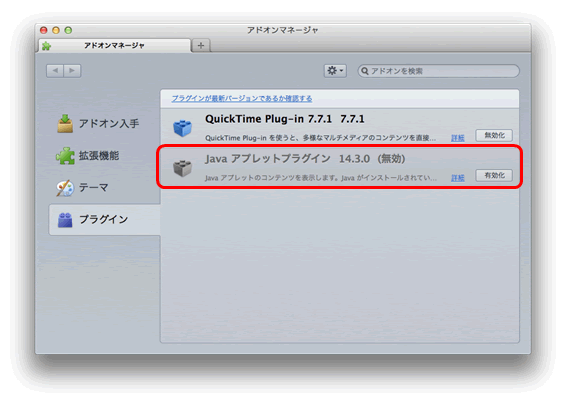Click the gray Java plugin brick icon
Screen dimensions: 567x393
tap(183, 168)
